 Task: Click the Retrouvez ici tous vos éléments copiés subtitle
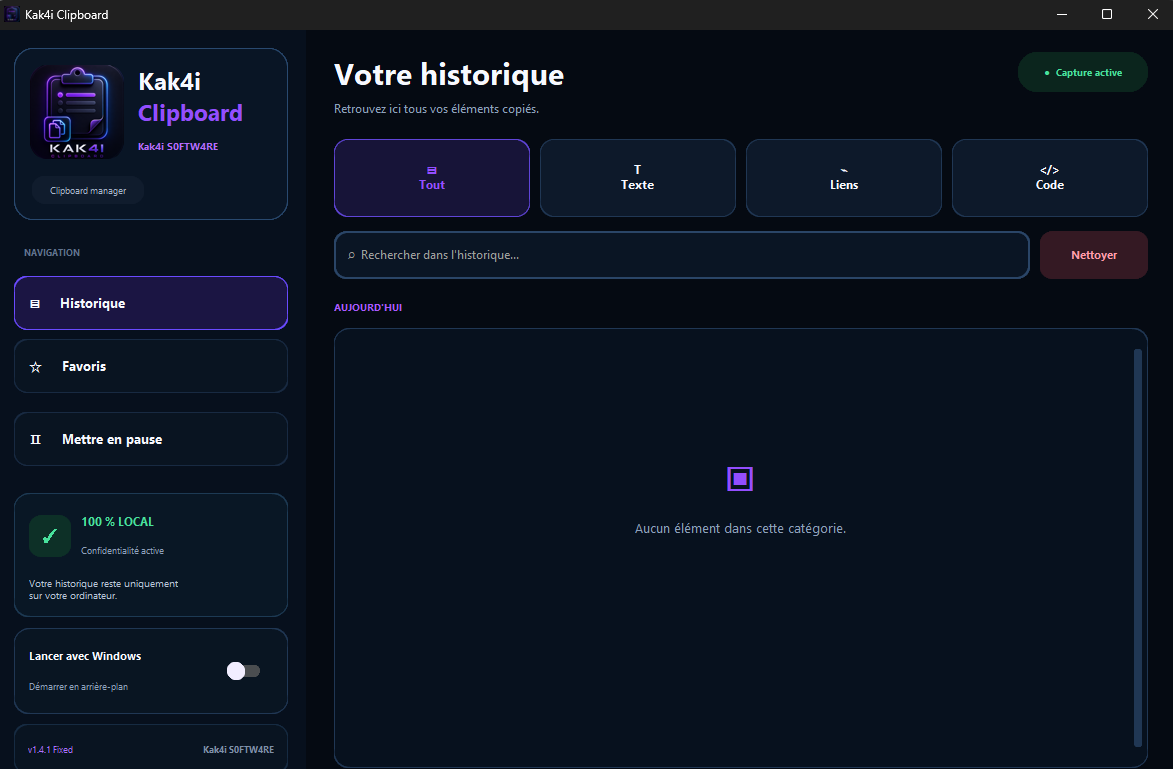pos(436,109)
